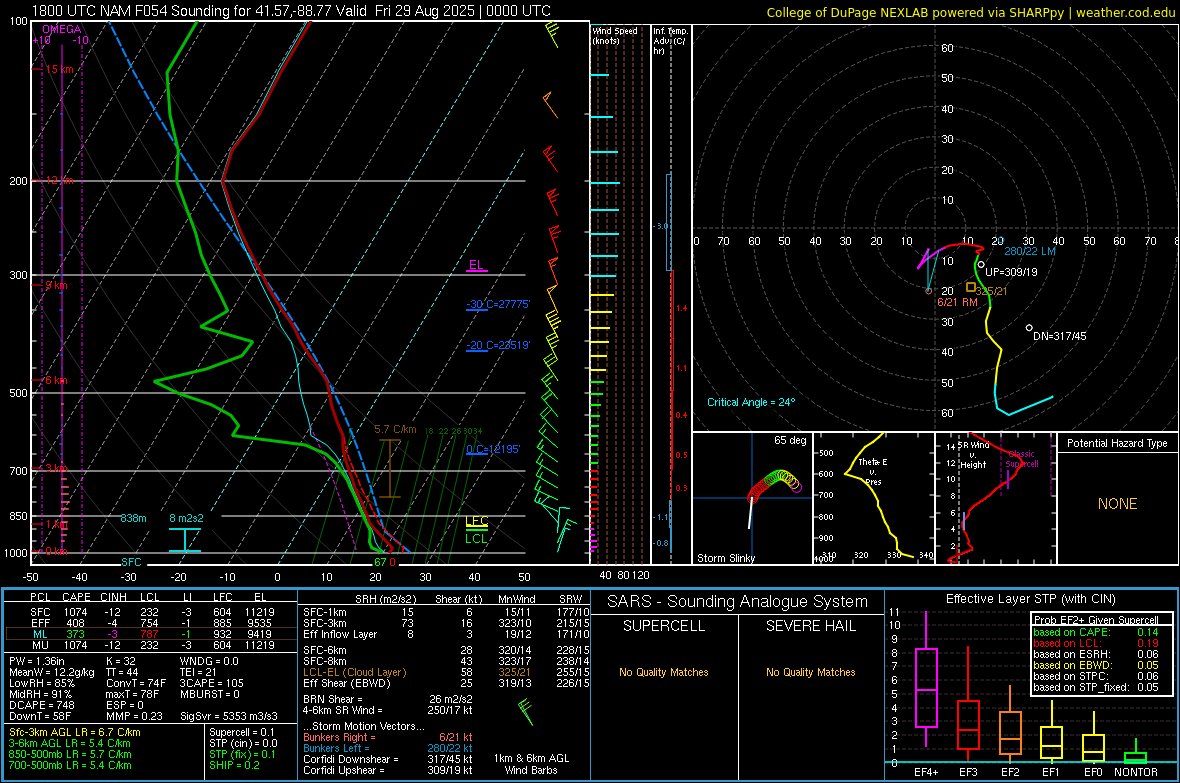
Task: Click the Supercell = 0.1 composite value
Action: (x=242, y=732)
